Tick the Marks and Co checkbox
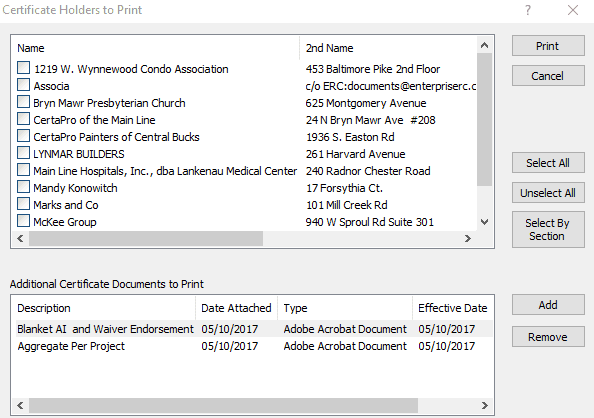 (23, 204)
